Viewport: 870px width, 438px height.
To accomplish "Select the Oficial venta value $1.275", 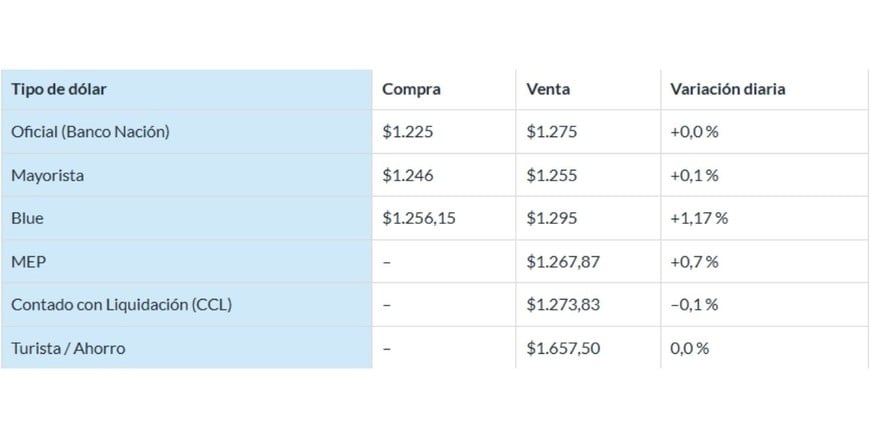I will click(x=552, y=132).
